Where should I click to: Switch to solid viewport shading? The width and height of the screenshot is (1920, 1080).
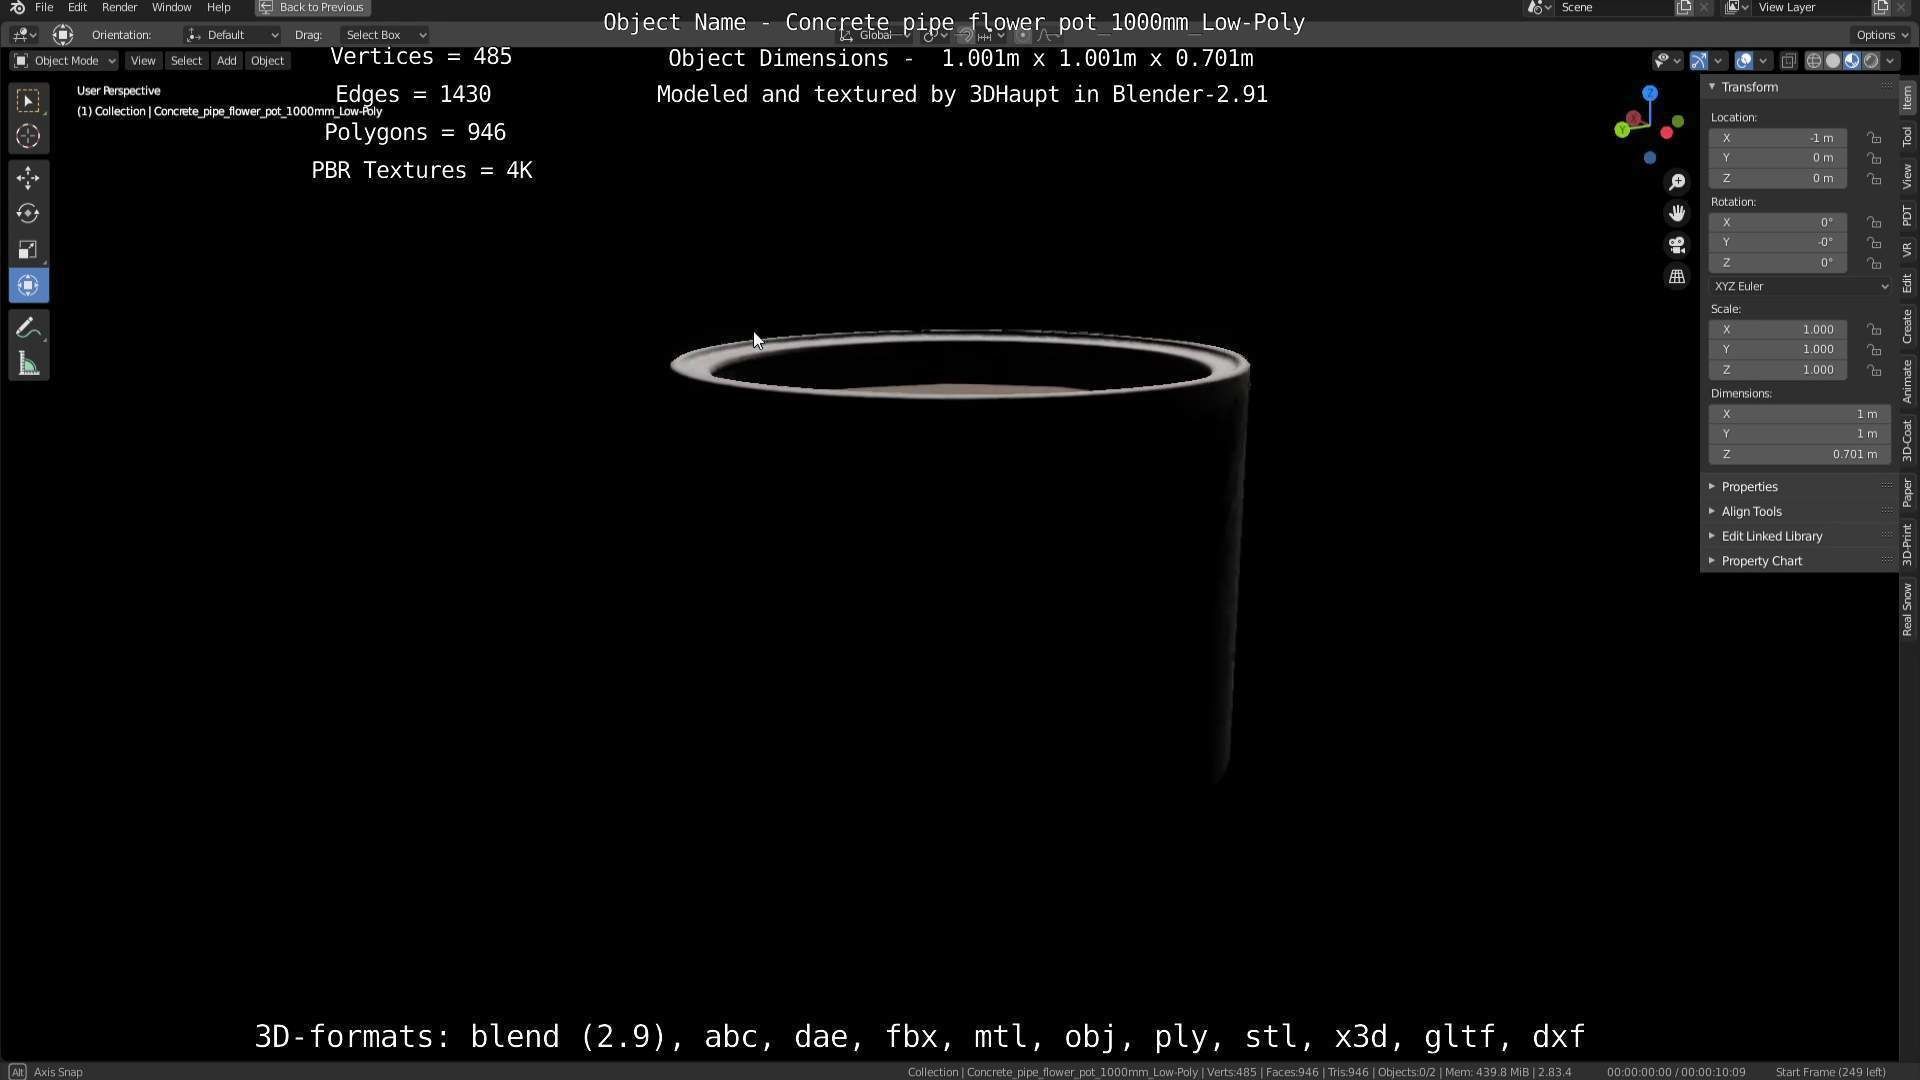(1832, 61)
